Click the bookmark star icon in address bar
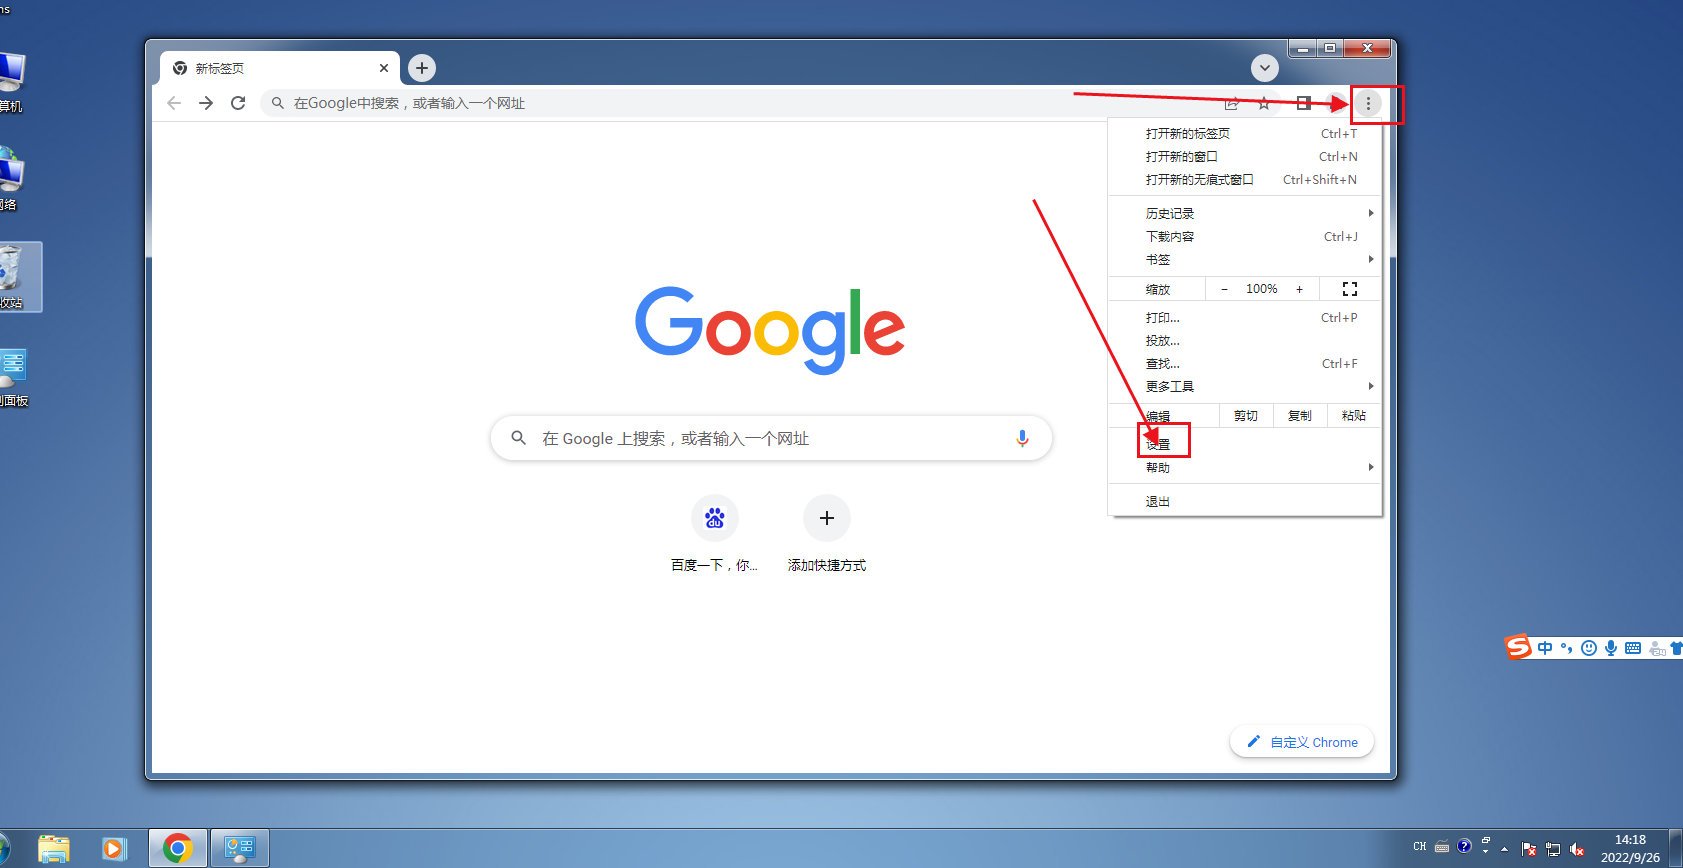This screenshot has width=1683, height=868. [1264, 103]
